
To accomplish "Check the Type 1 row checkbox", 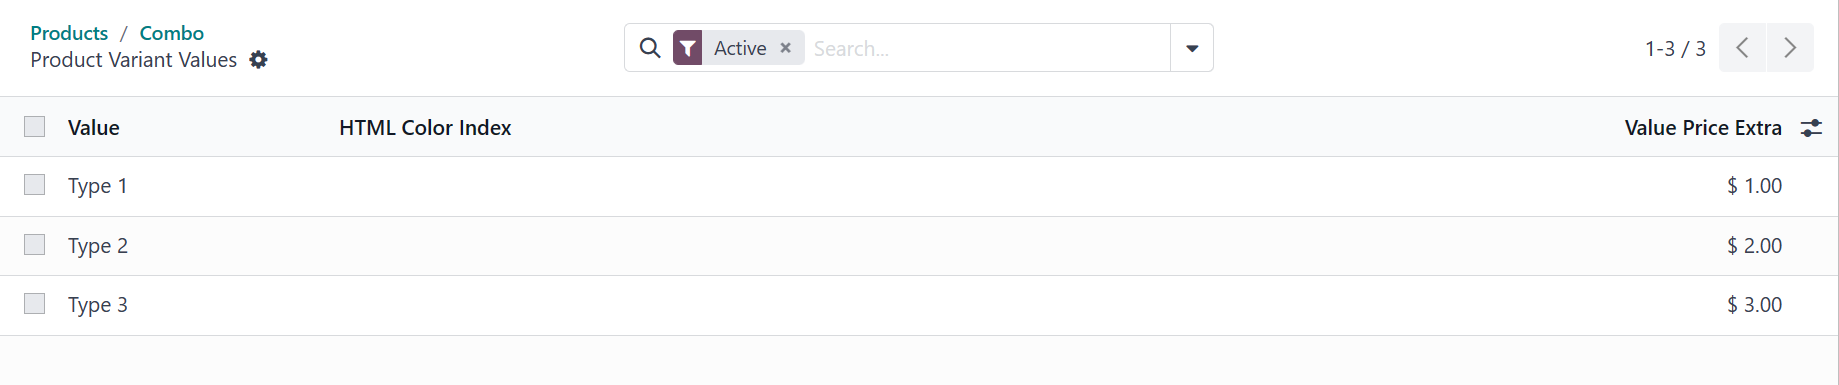I will [x=35, y=185].
